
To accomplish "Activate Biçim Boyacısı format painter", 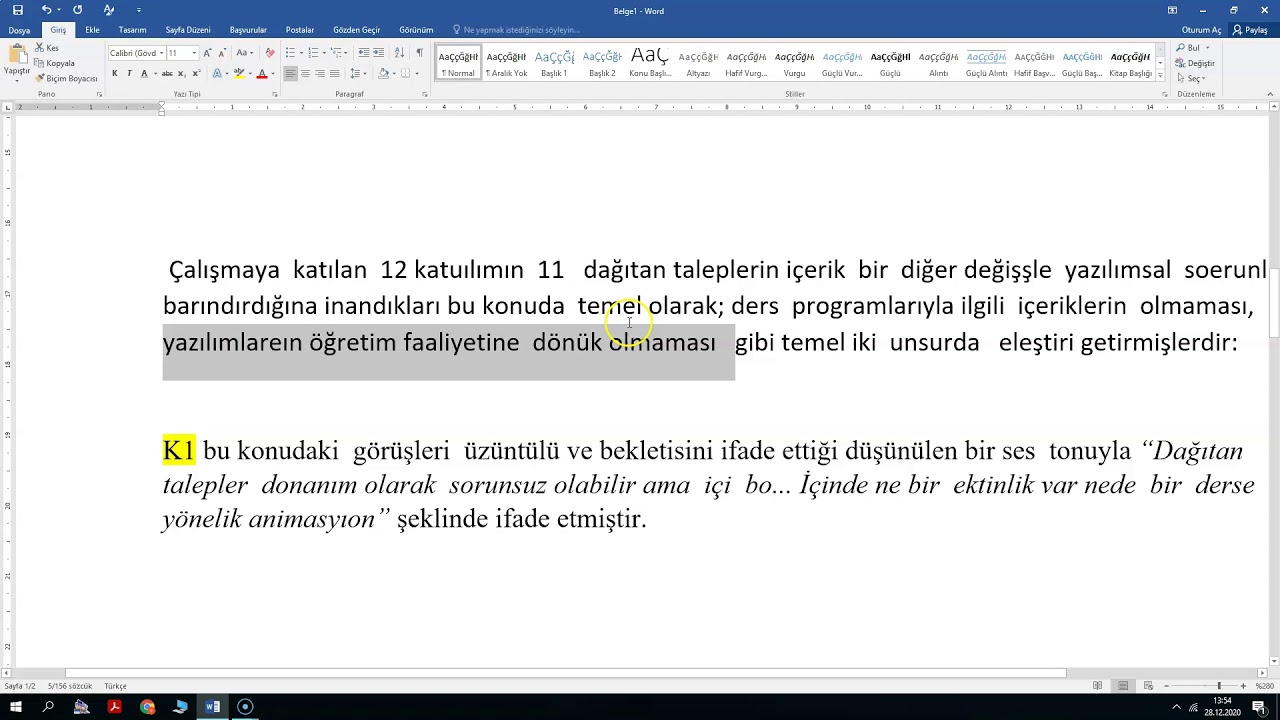I will 66,78.
